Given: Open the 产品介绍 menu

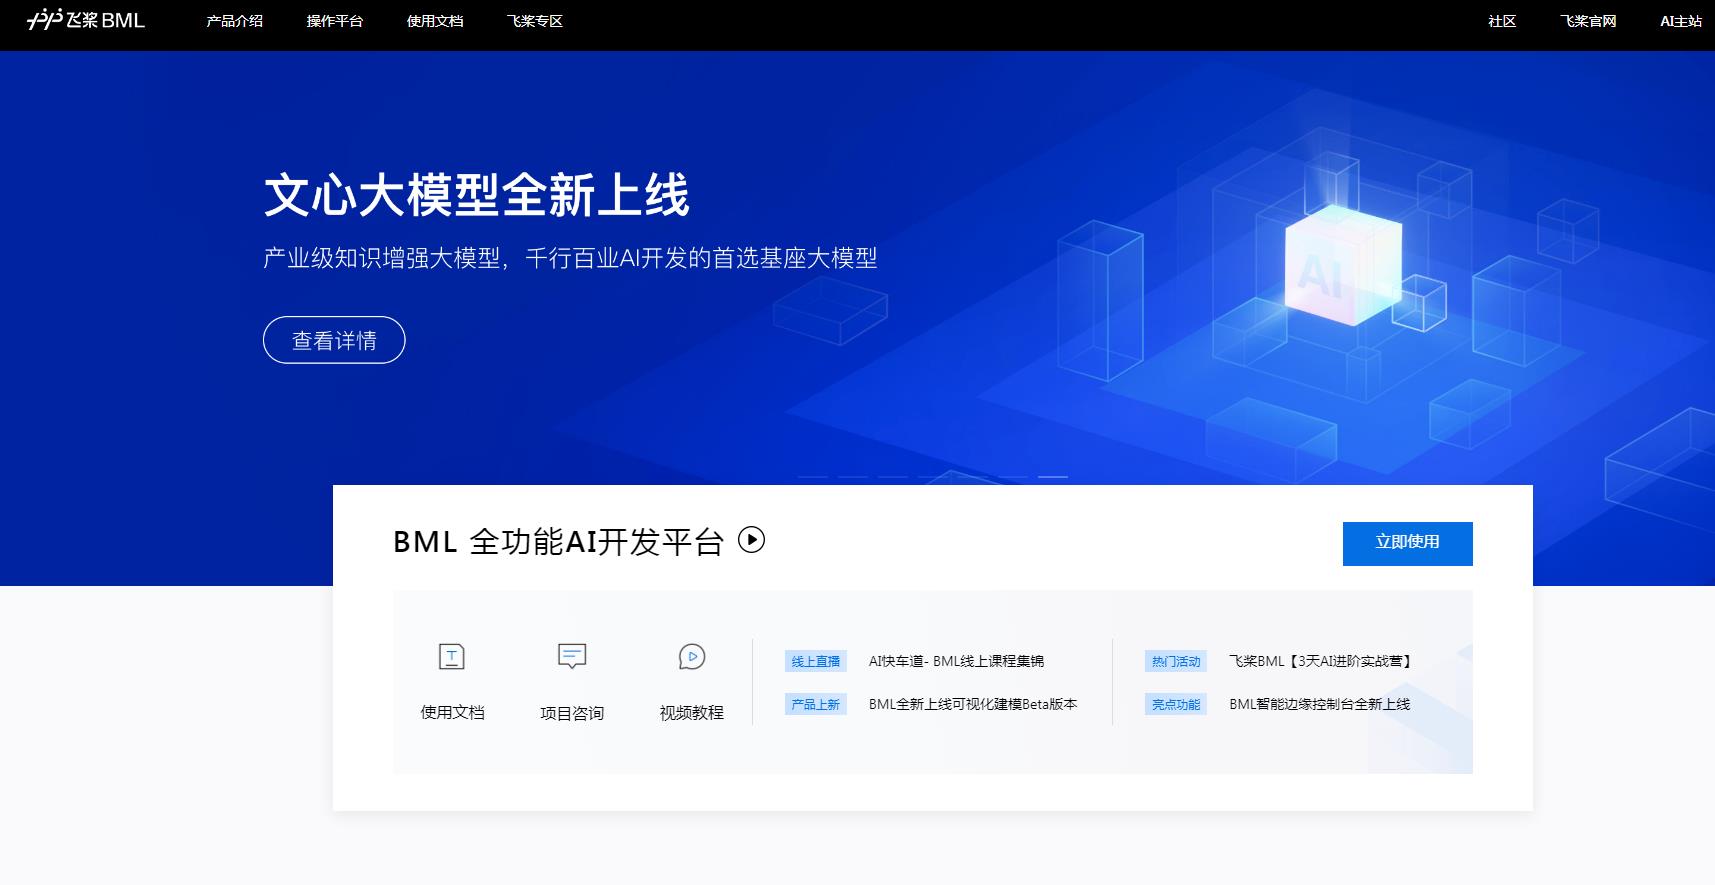Looking at the screenshot, I should [235, 21].
